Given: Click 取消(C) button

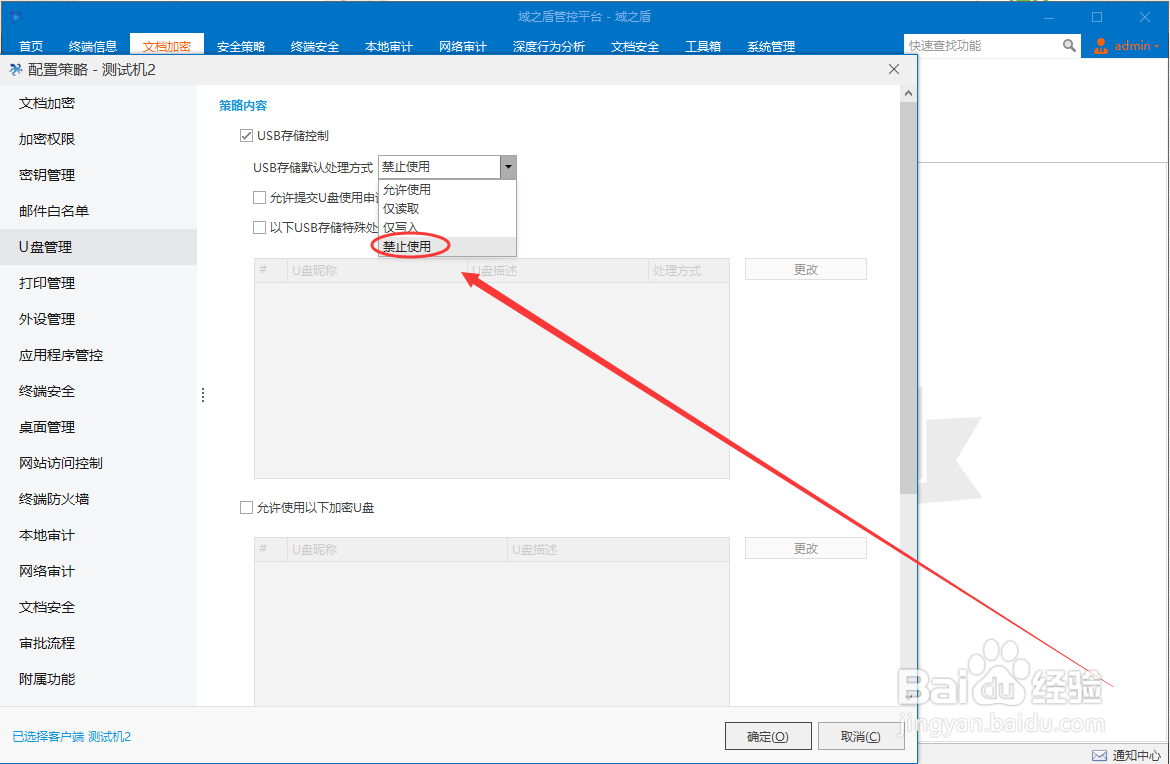Looking at the screenshot, I should [860, 736].
